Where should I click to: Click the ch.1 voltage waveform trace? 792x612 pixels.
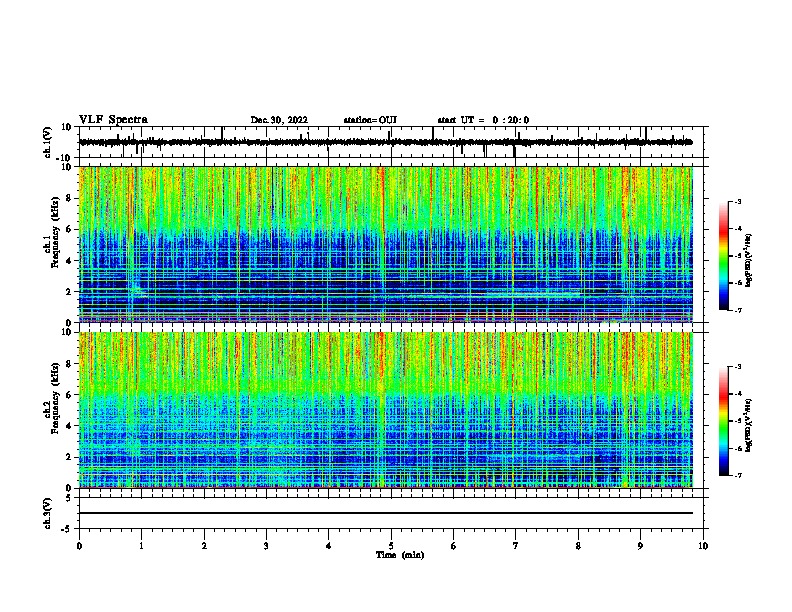385,142
